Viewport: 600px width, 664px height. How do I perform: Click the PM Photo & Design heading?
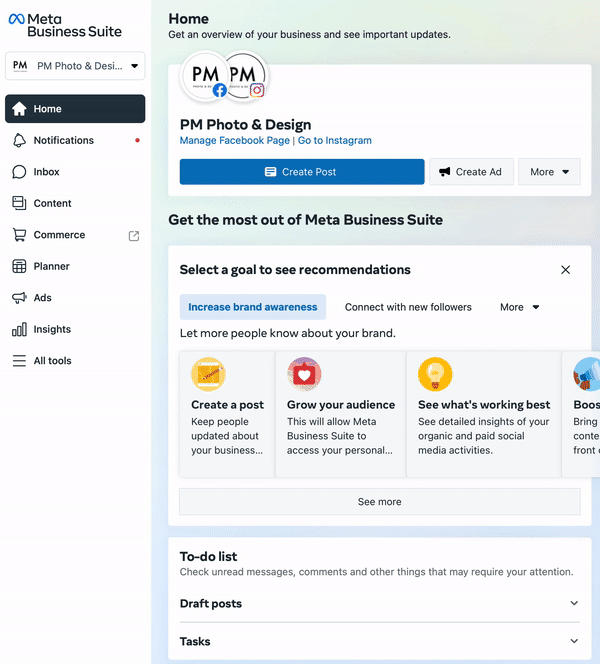point(246,125)
